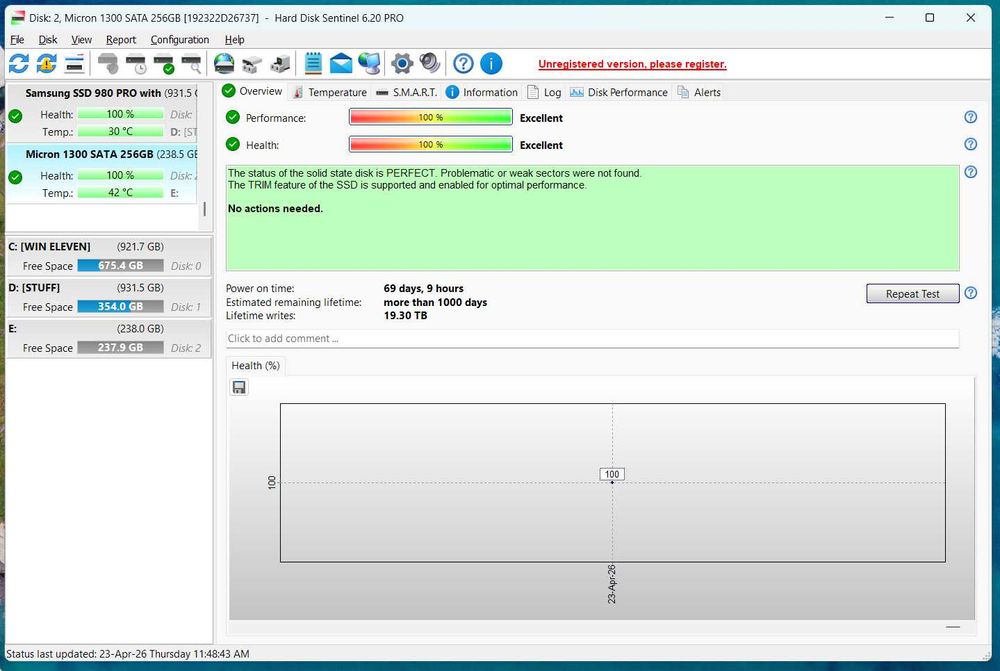Click the Performance 100 % bar

tap(430, 117)
